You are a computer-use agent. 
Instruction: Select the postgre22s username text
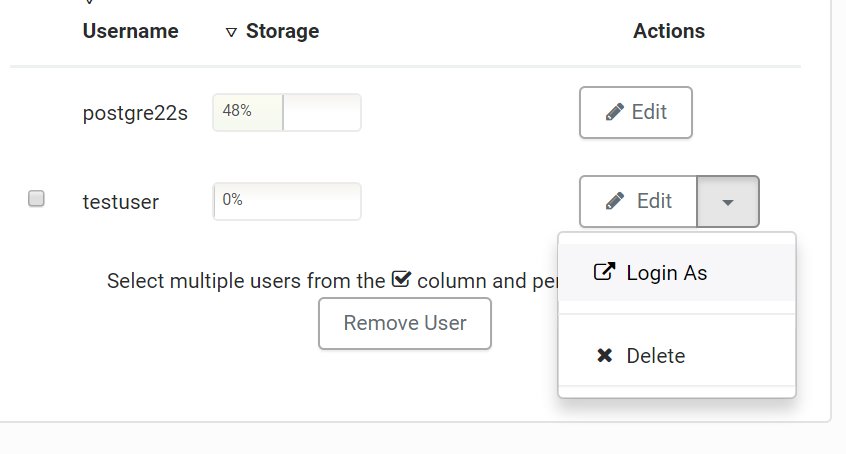pyautogui.click(x=135, y=113)
